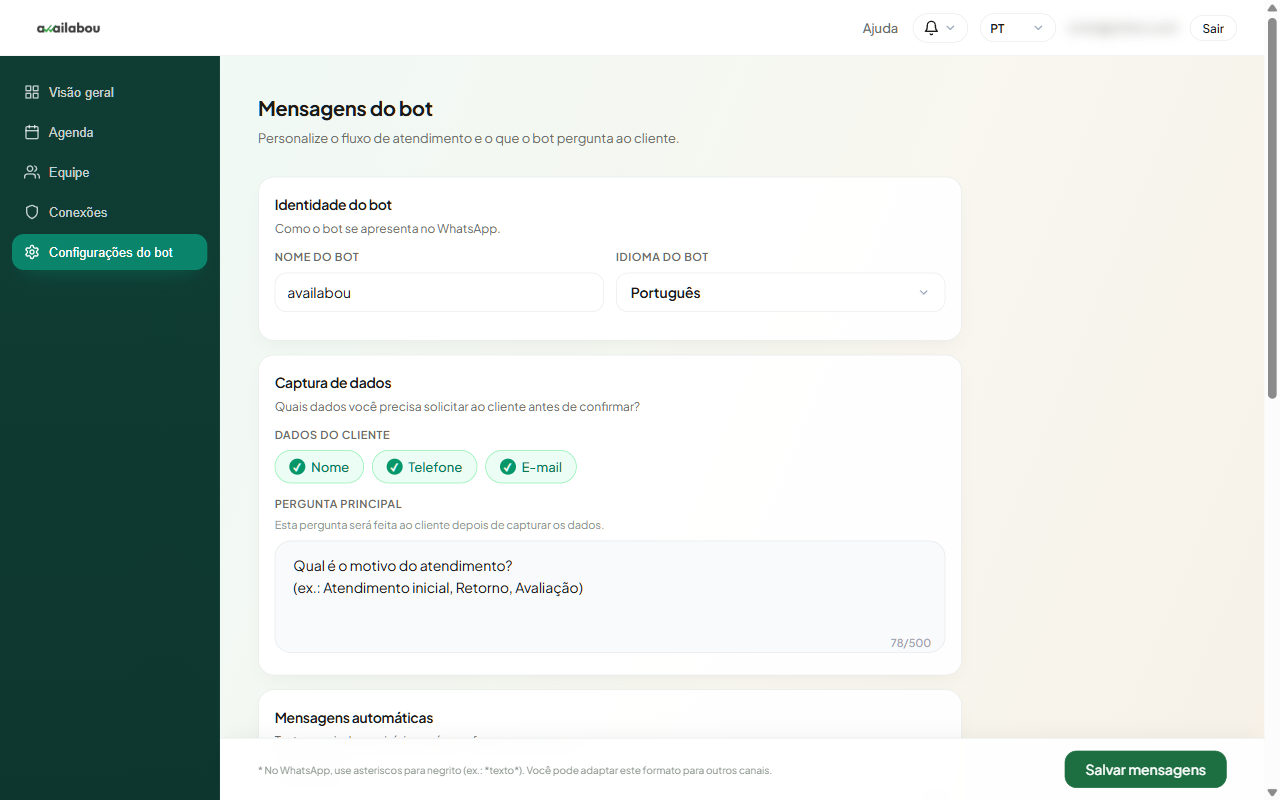Toggle the Telefone data chip
This screenshot has height=800, width=1280.
(x=424, y=467)
